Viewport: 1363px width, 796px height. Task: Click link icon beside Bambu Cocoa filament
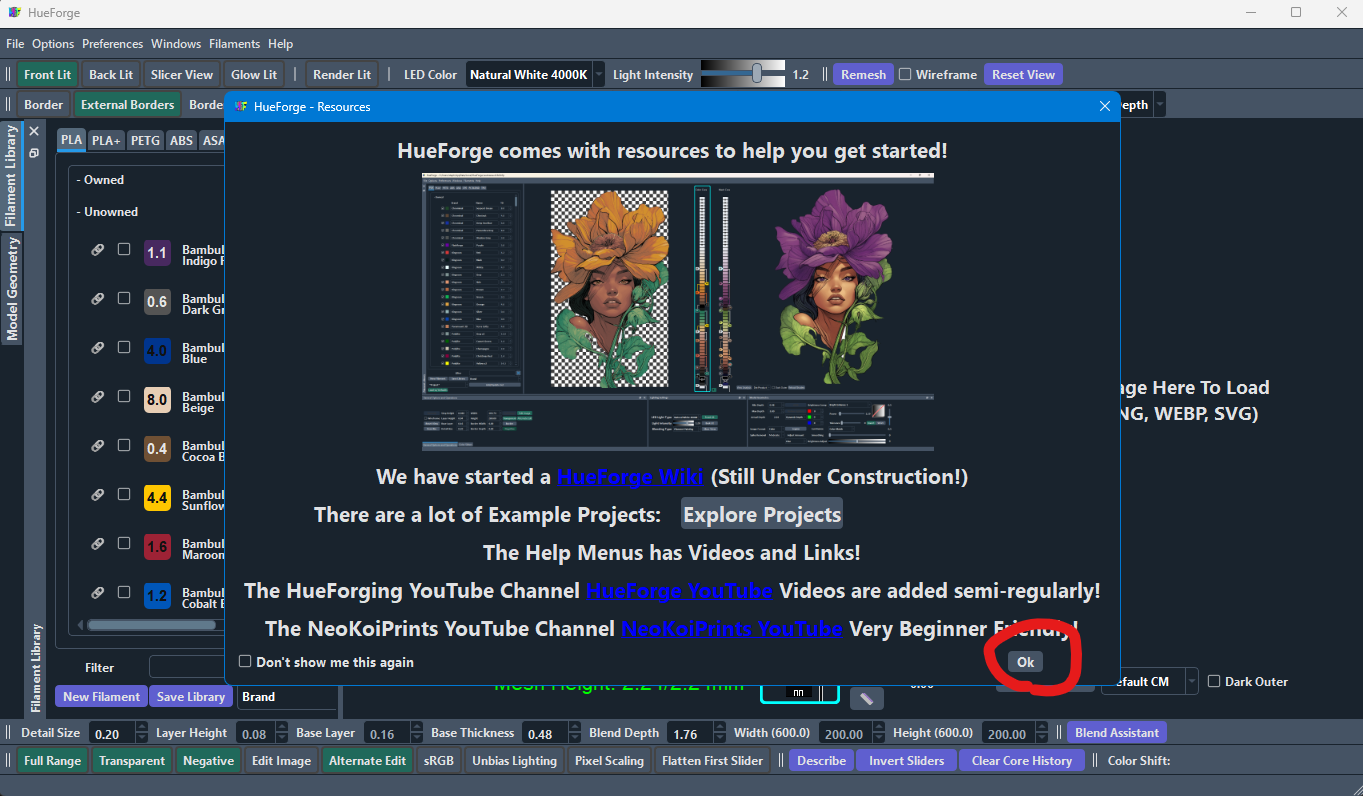98,446
